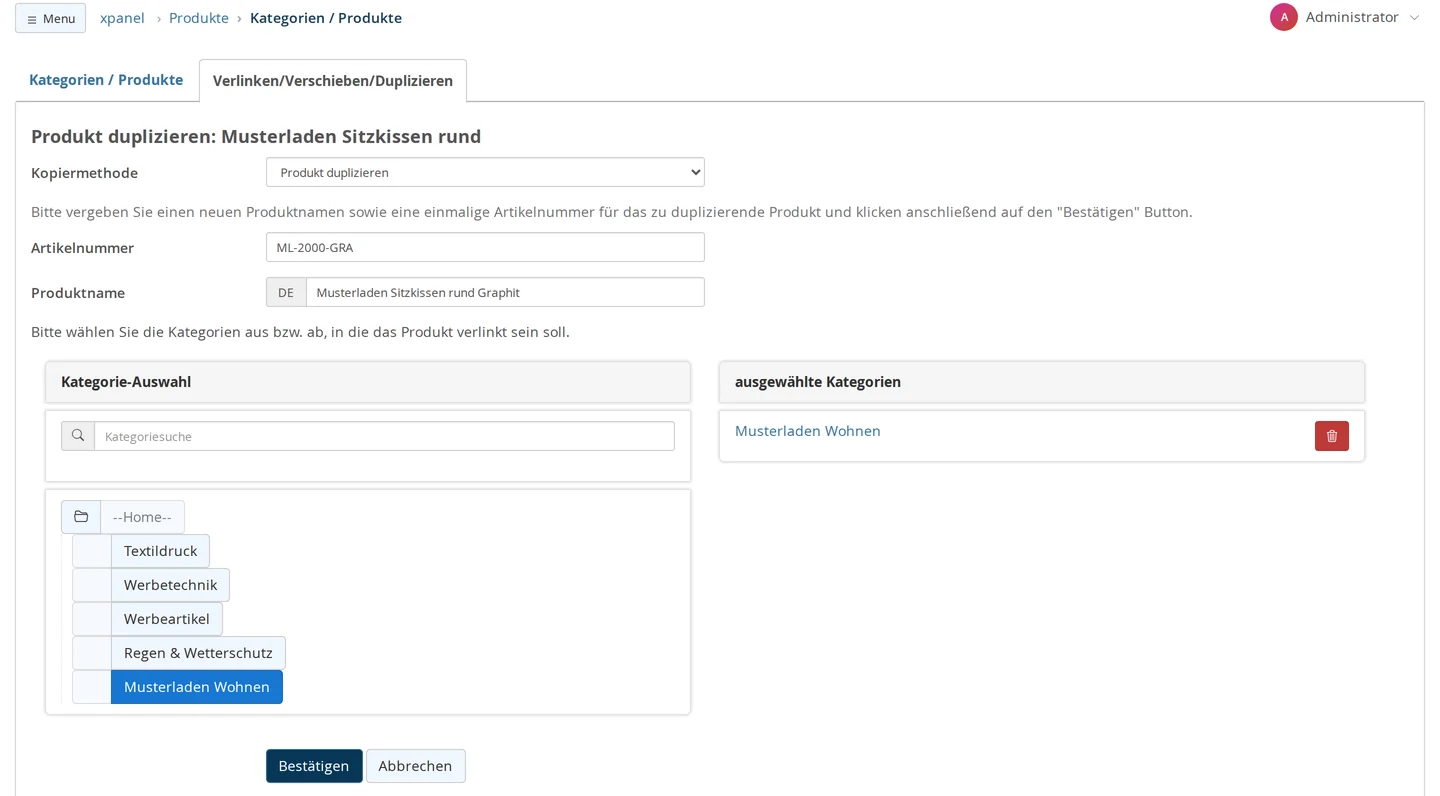Focus the Kategoriesuche search field
Viewport: 1440px width, 796px height.
point(384,436)
